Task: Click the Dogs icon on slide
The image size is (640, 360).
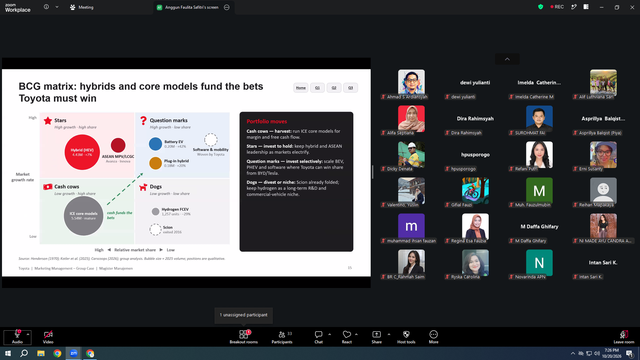Action: 143,187
